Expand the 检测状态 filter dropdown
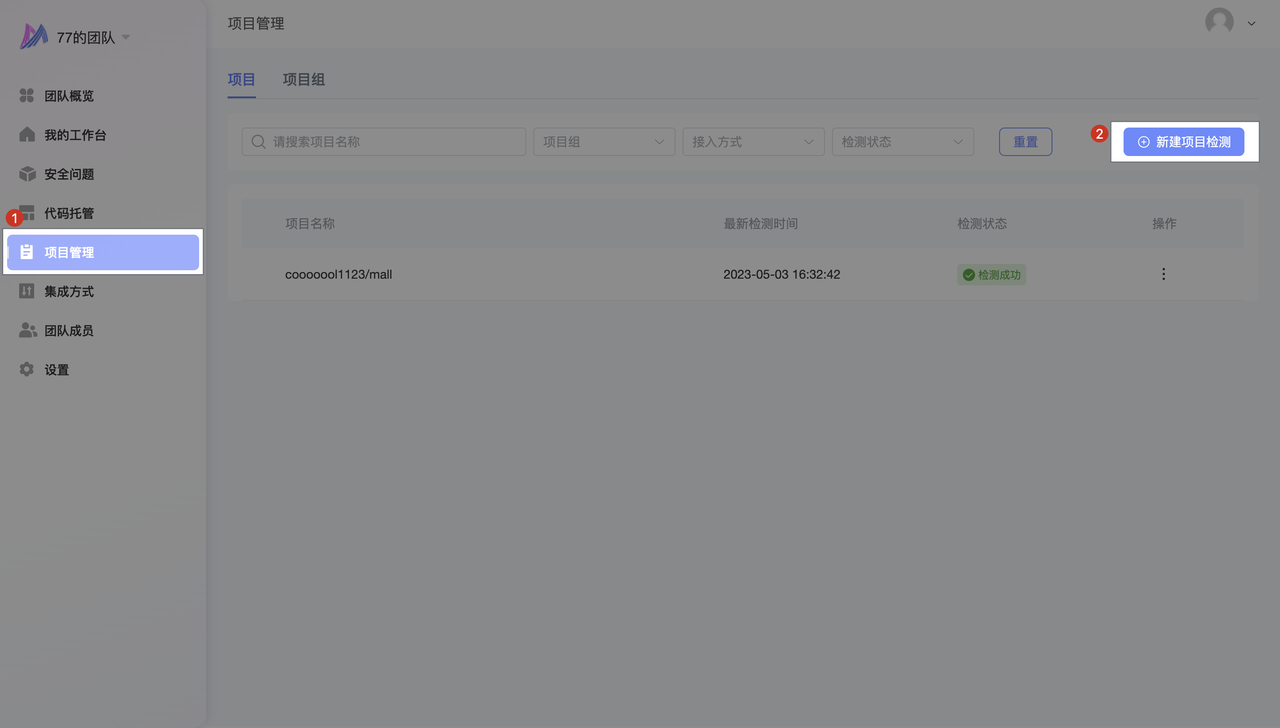The image size is (1280, 728). (902, 142)
